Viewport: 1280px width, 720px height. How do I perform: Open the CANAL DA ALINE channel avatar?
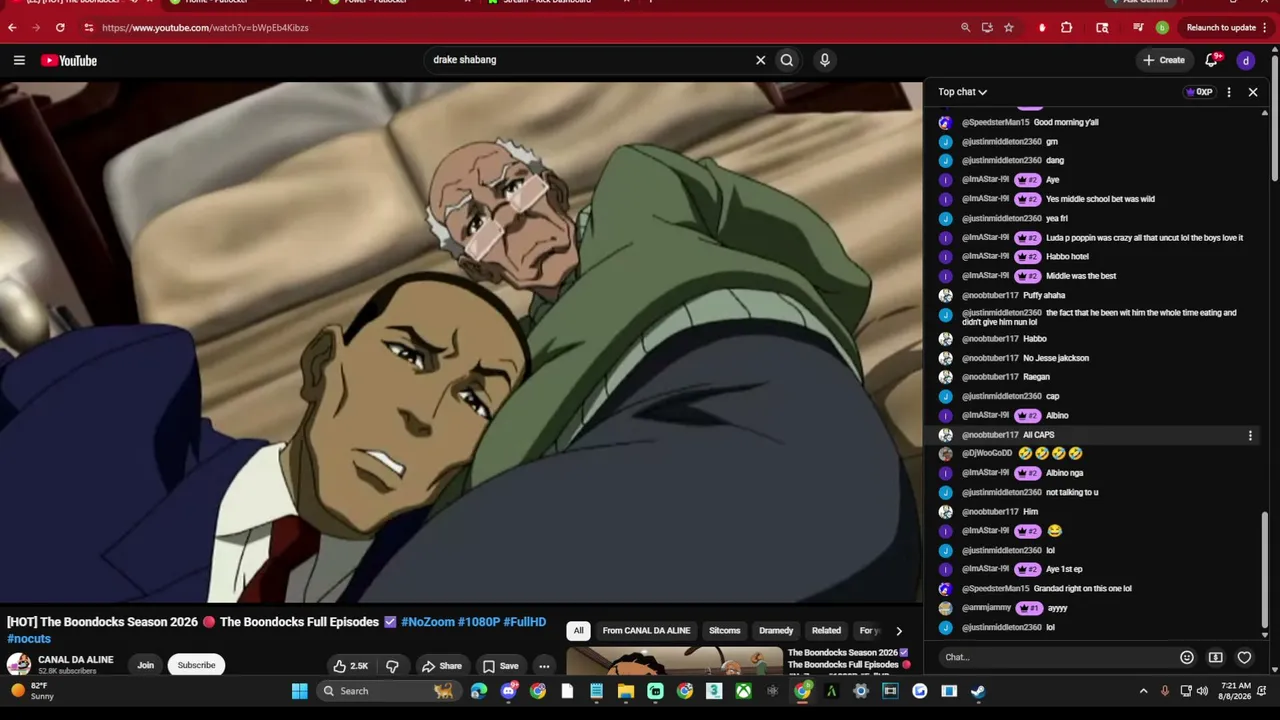point(19,665)
